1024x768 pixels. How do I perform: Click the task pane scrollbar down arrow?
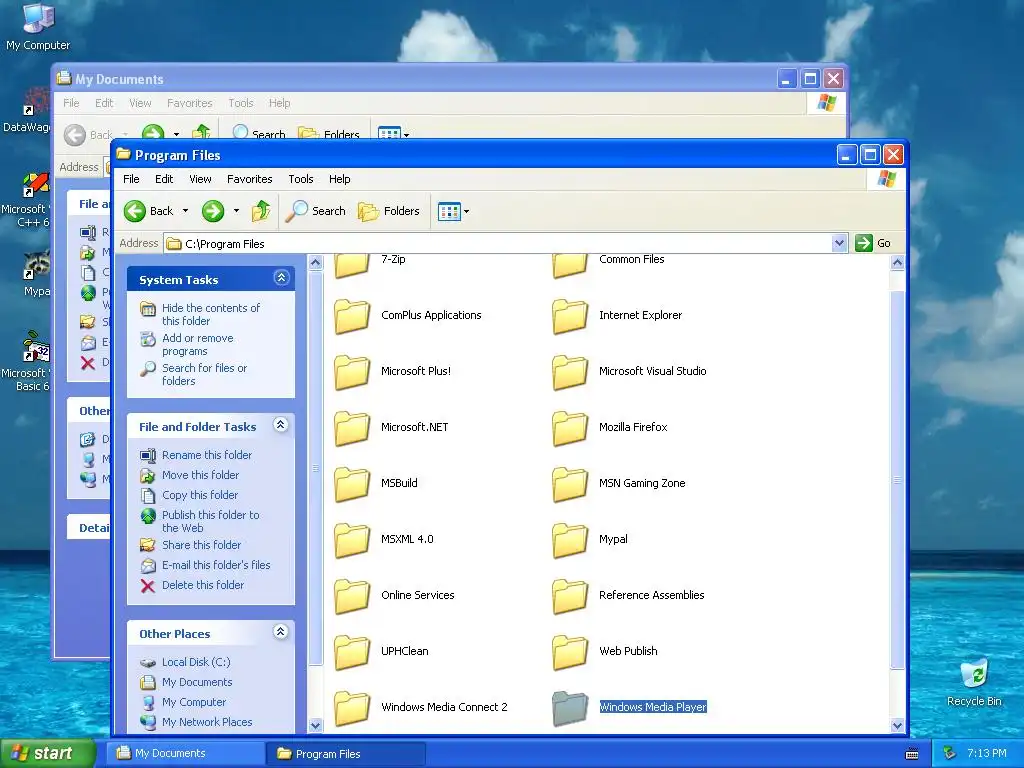(315, 725)
